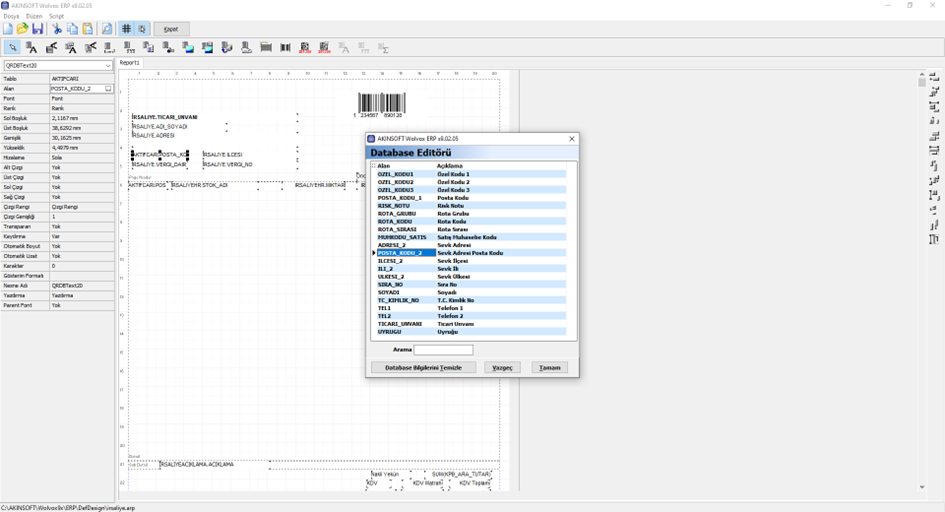Select the POSTA_KODU_1 row

[x=471, y=198]
